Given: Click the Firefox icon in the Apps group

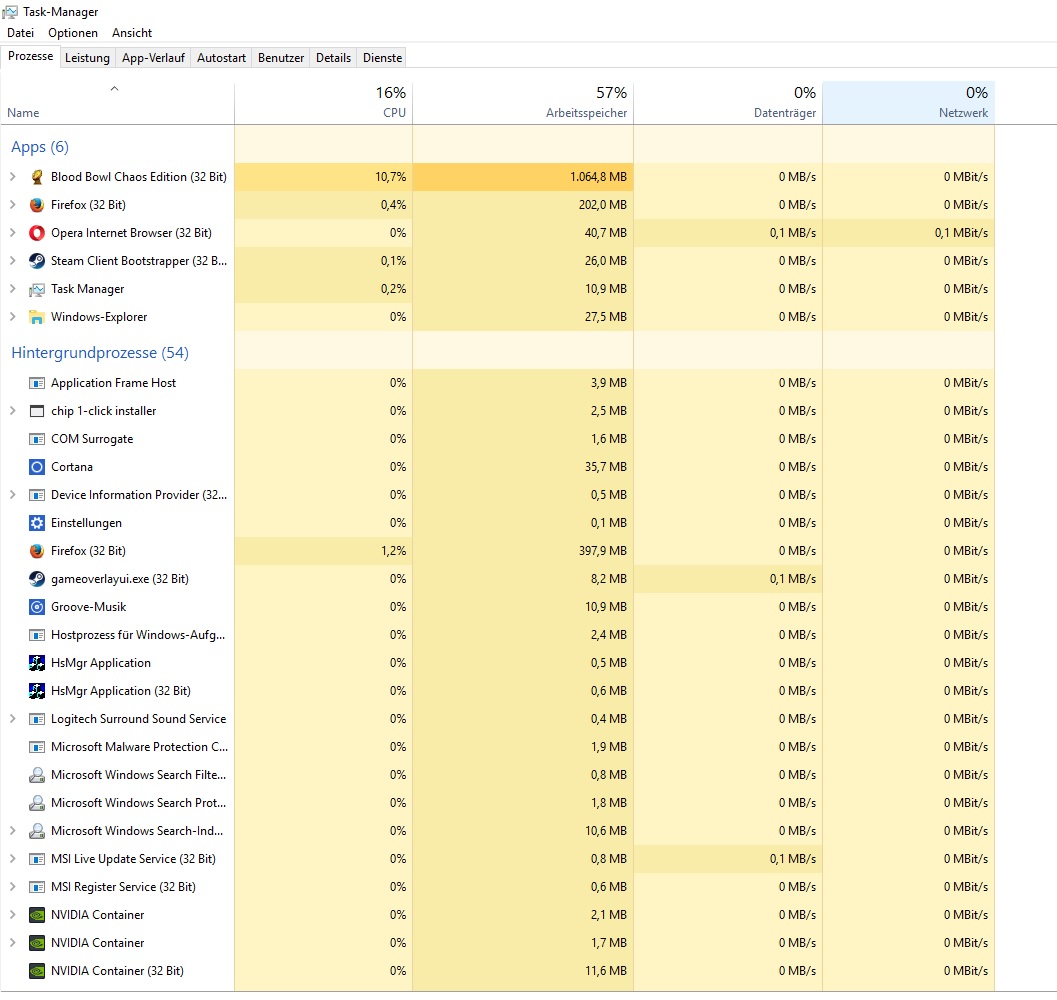Looking at the screenshot, I should (37, 205).
